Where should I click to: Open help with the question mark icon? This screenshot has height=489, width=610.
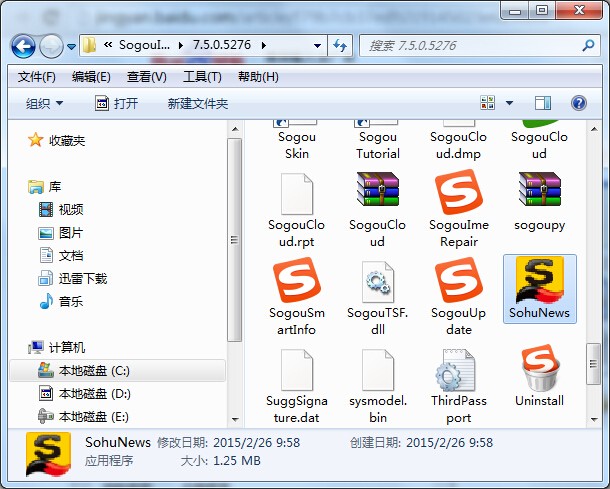tap(578, 103)
